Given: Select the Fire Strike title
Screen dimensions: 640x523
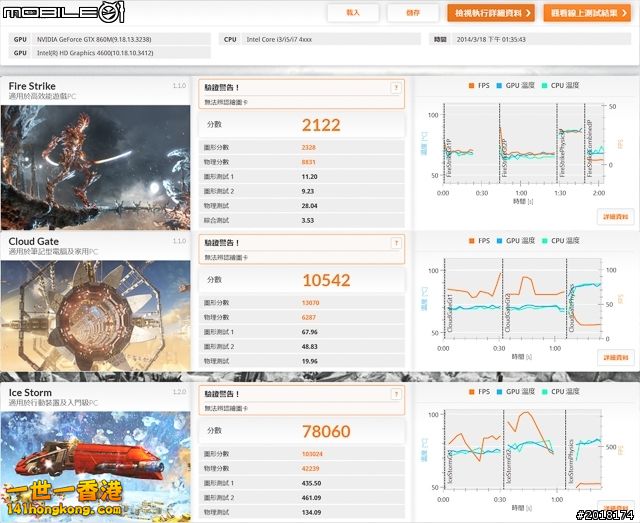Looking at the screenshot, I should [x=32, y=86].
